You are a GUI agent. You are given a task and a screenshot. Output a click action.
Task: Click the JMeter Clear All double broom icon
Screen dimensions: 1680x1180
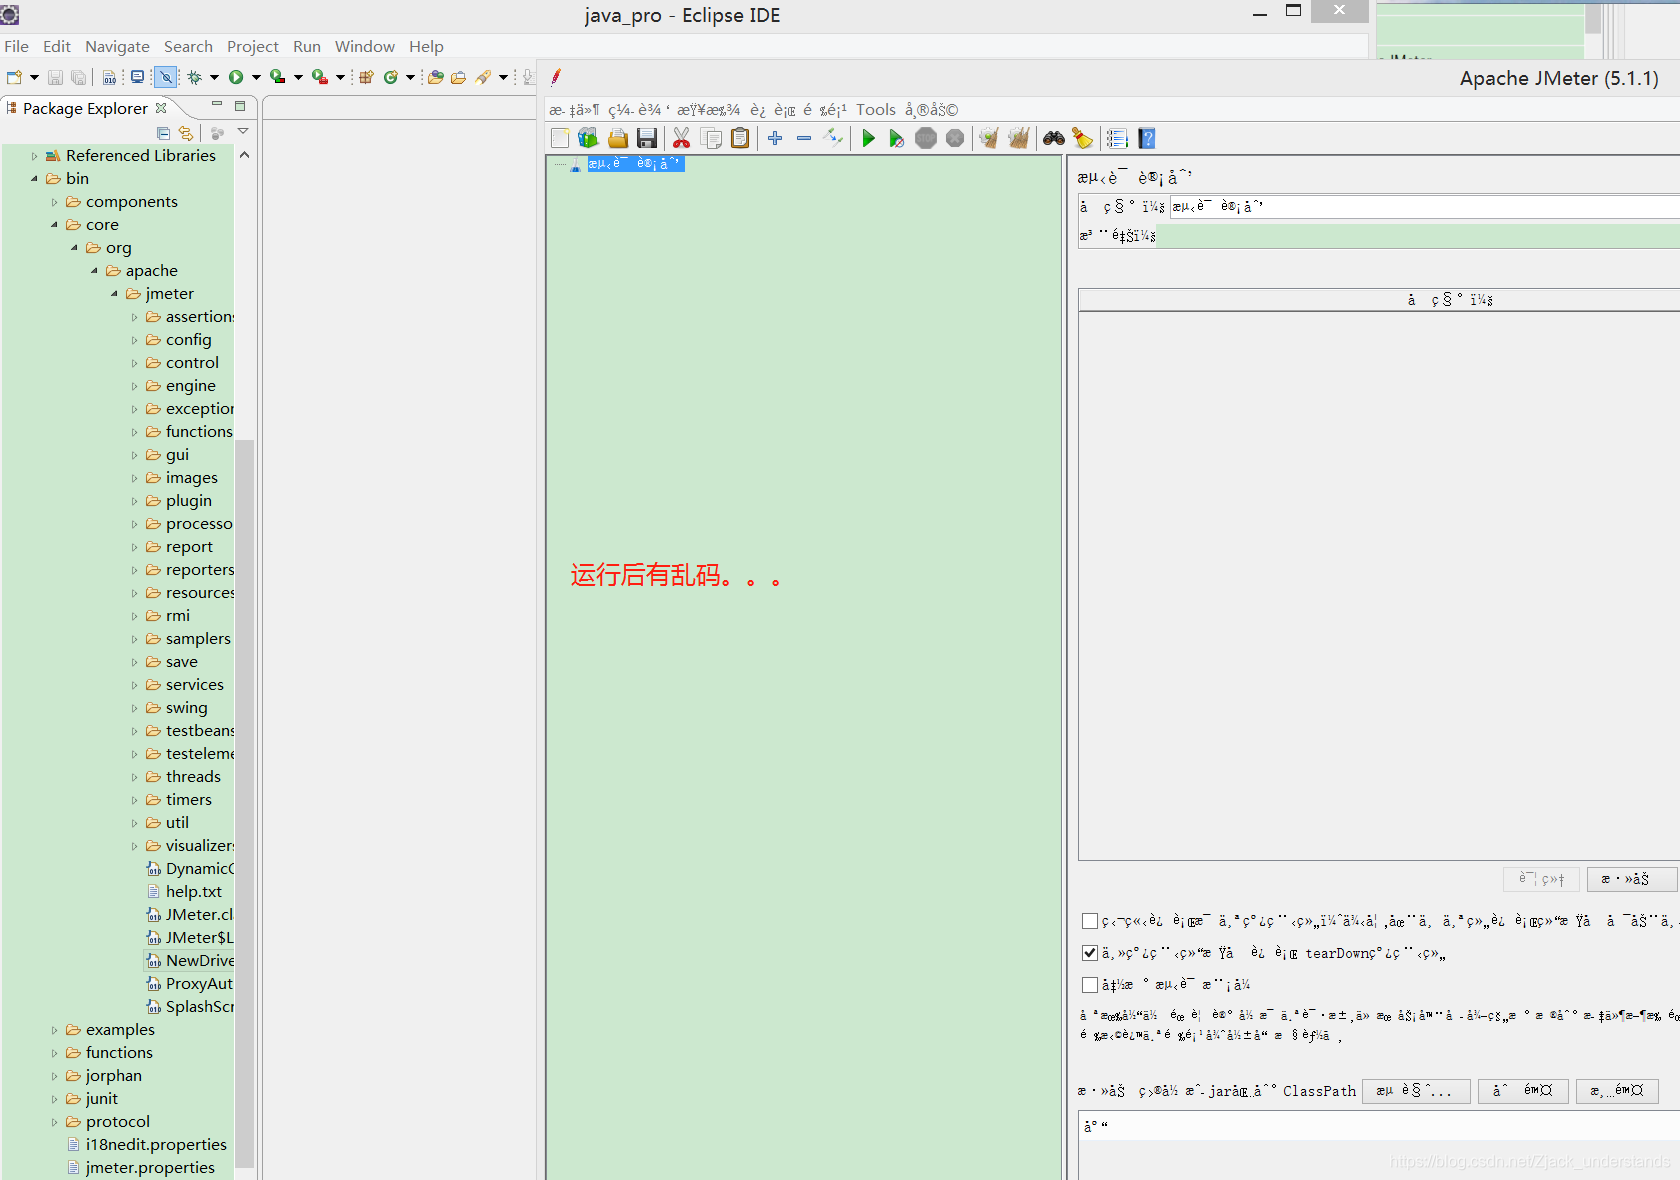pyautogui.click(x=1019, y=138)
